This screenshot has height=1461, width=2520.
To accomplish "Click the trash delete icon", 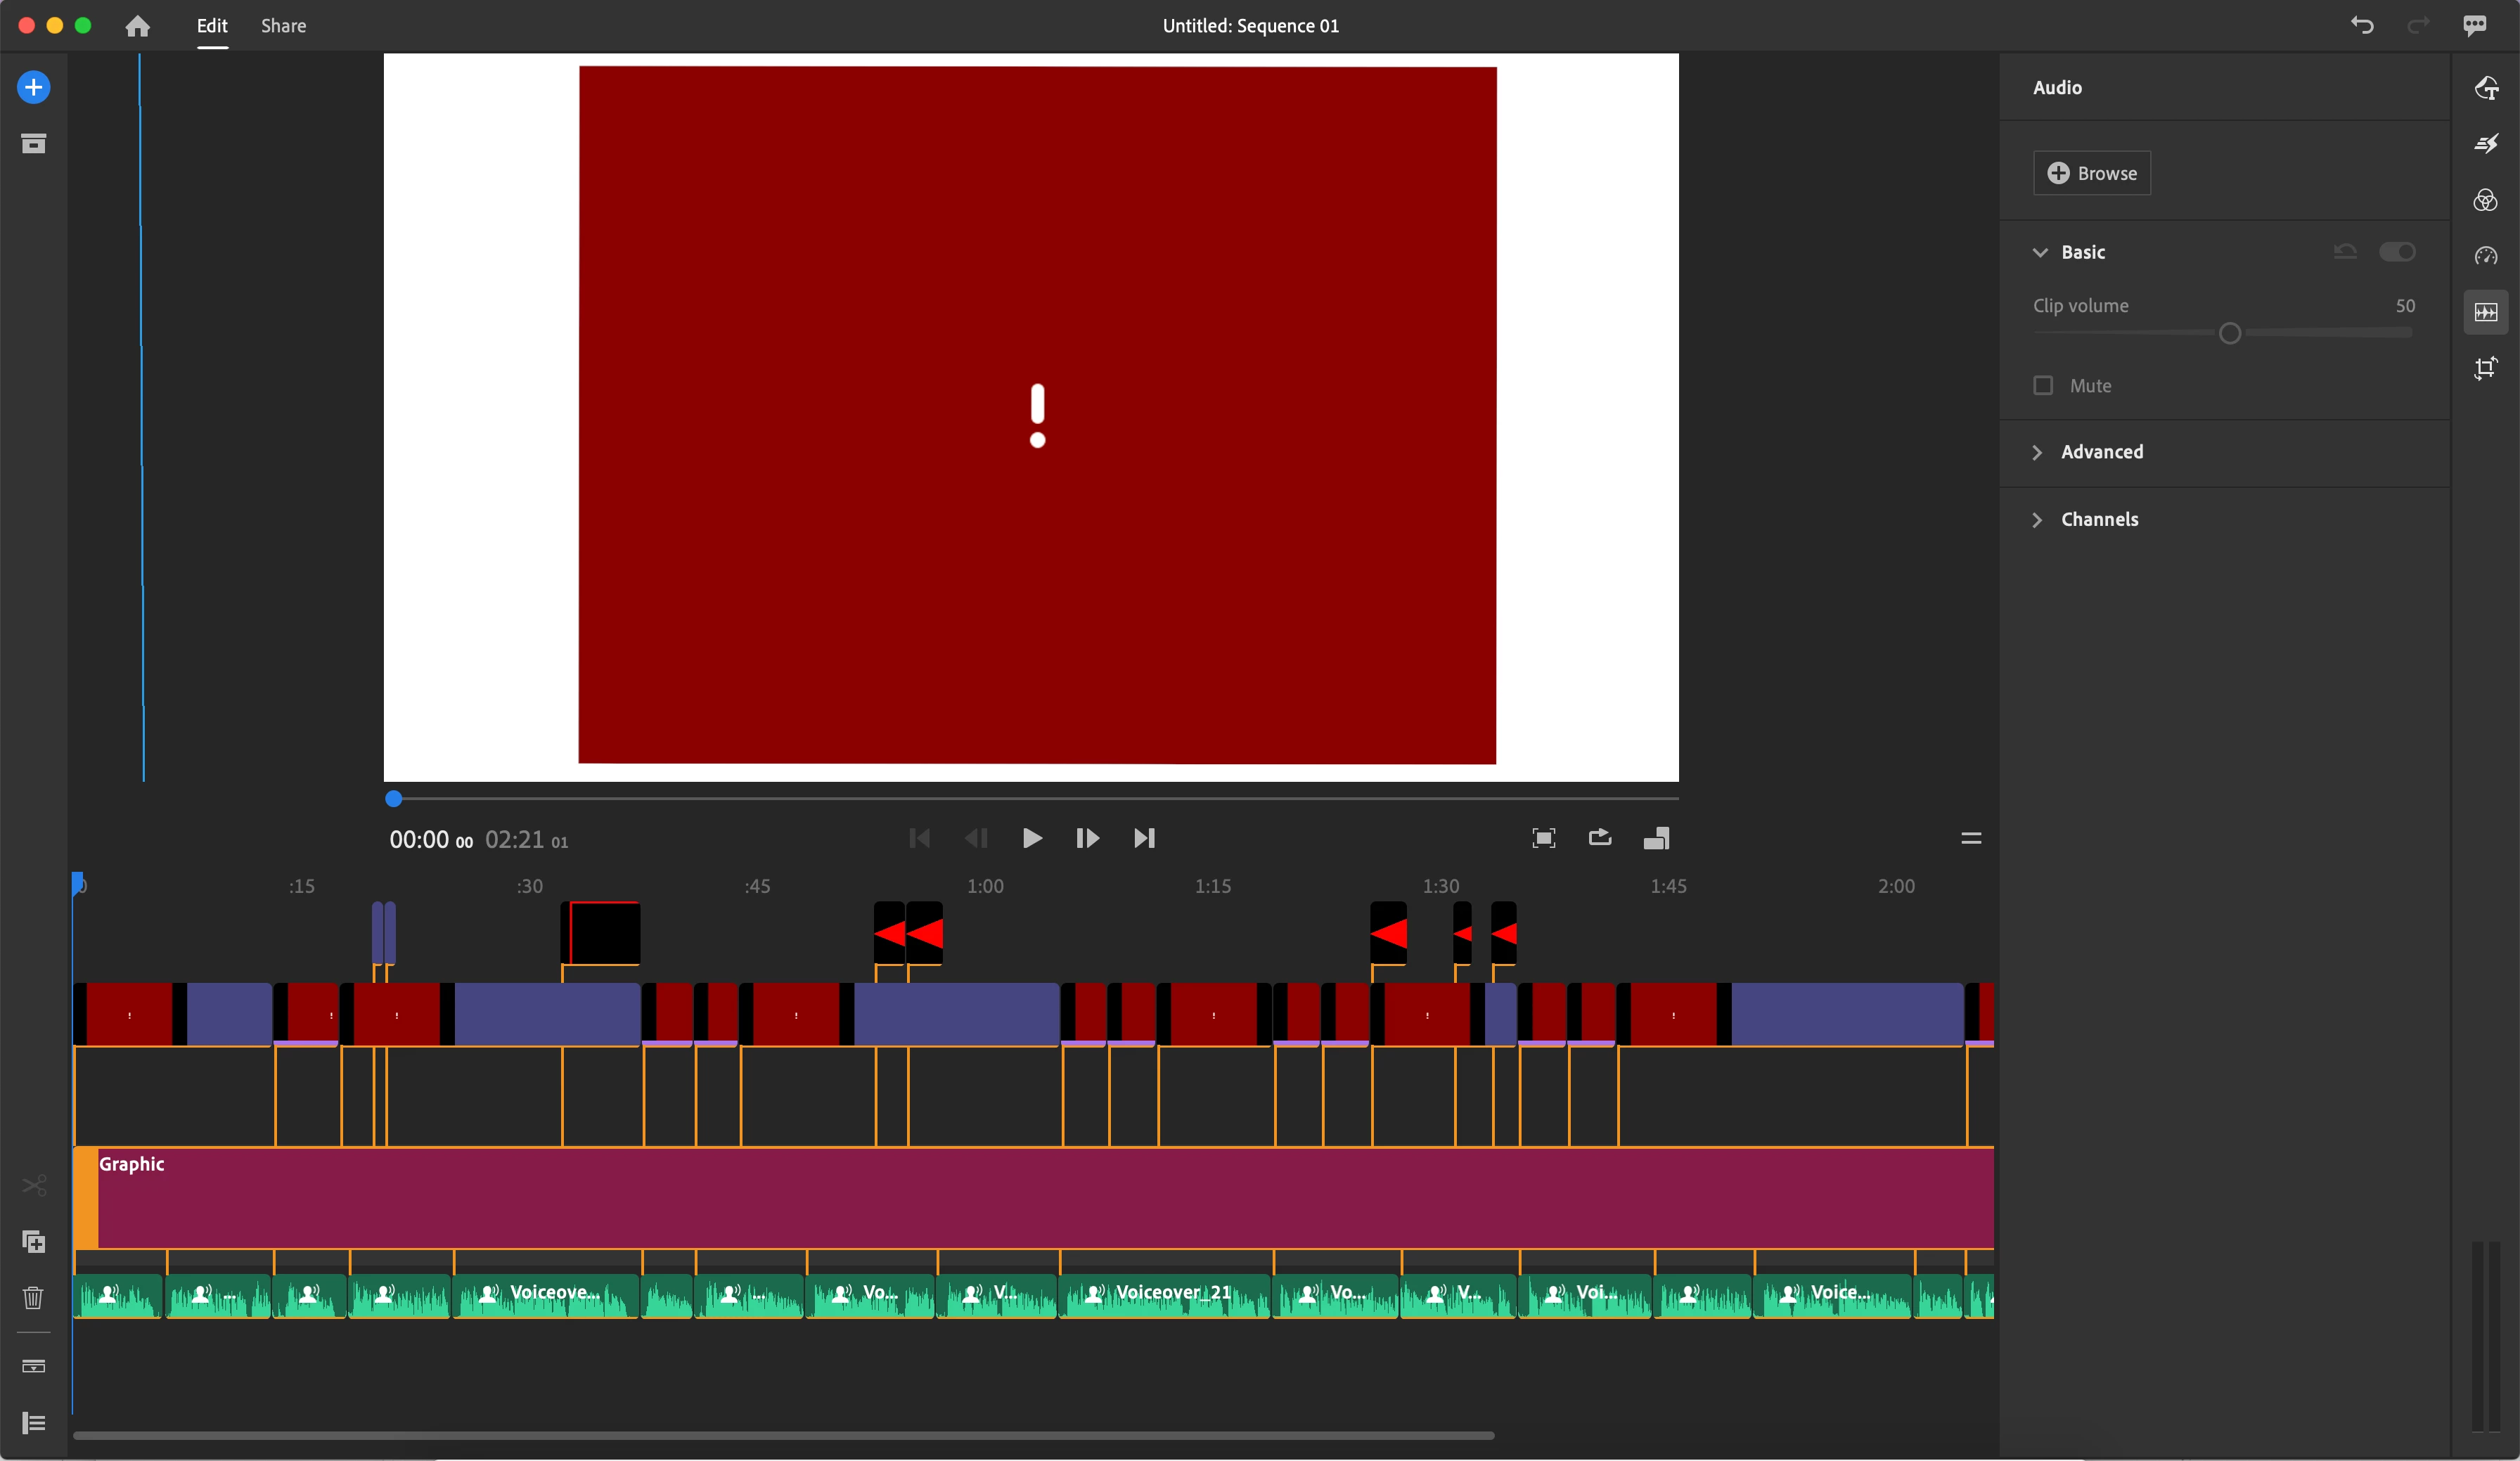I will (33, 1298).
